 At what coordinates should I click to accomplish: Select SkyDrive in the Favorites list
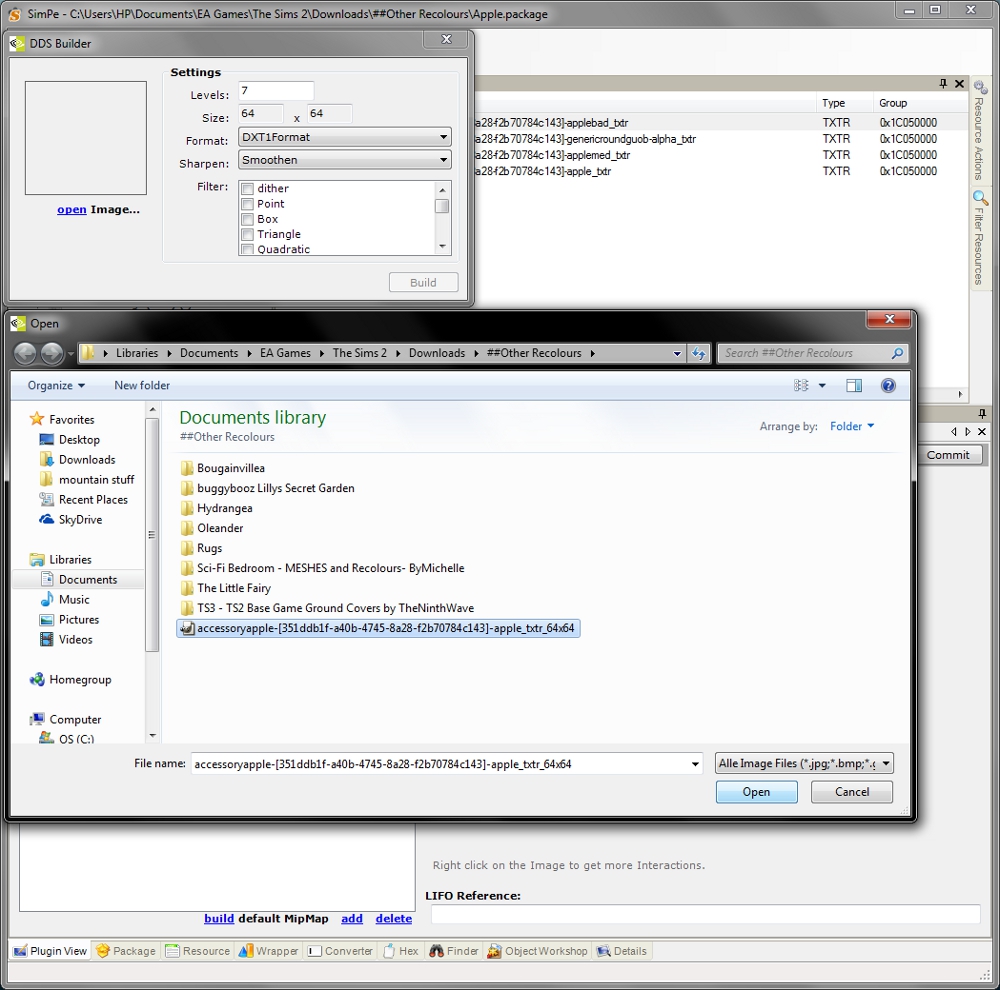point(80,520)
